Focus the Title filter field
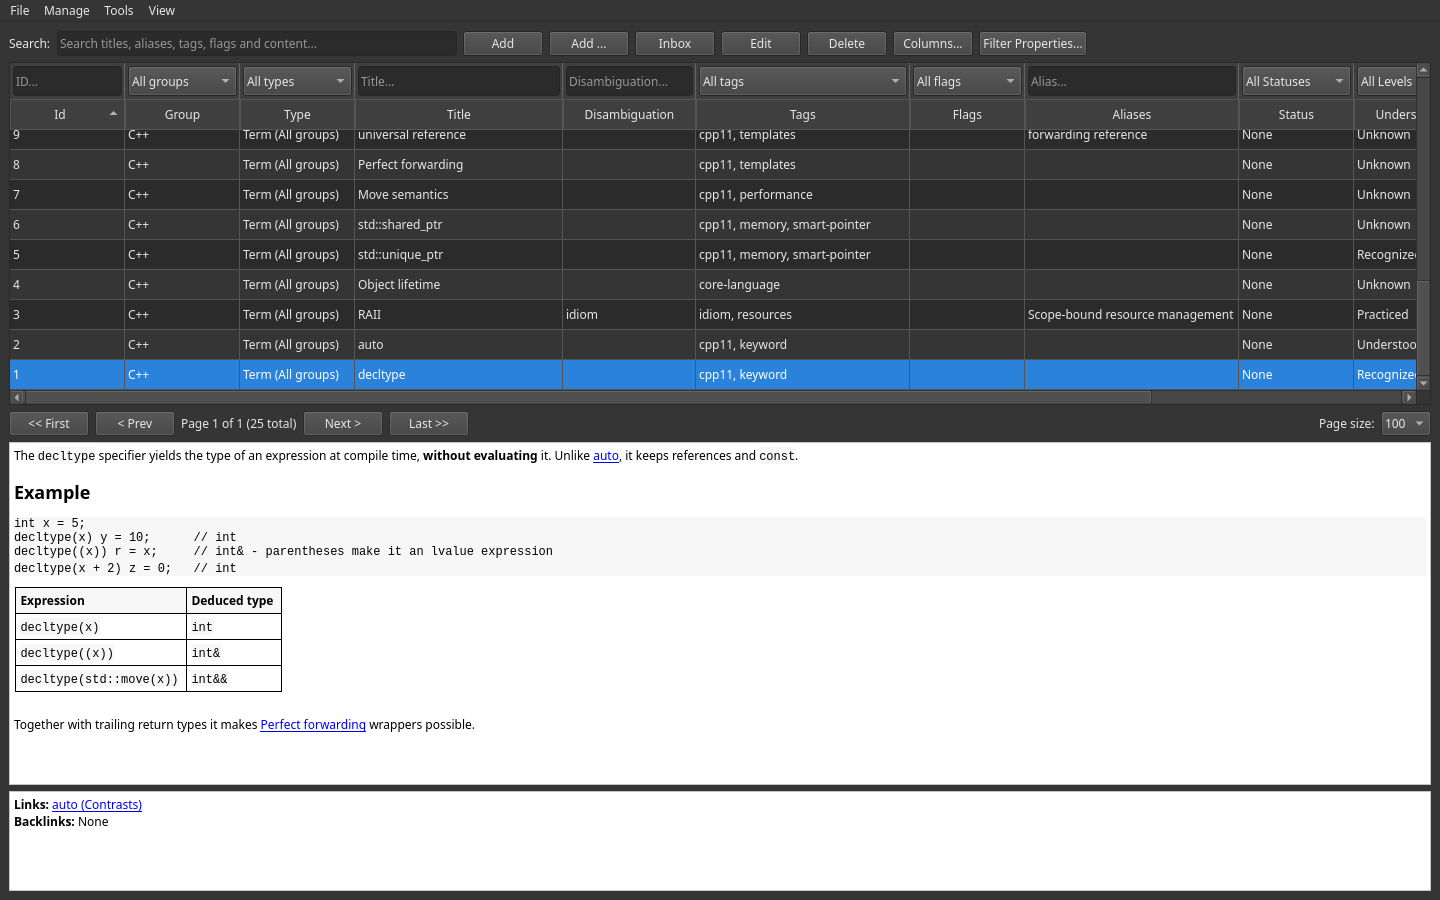This screenshot has height=900, width=1440. coord(459,82)
